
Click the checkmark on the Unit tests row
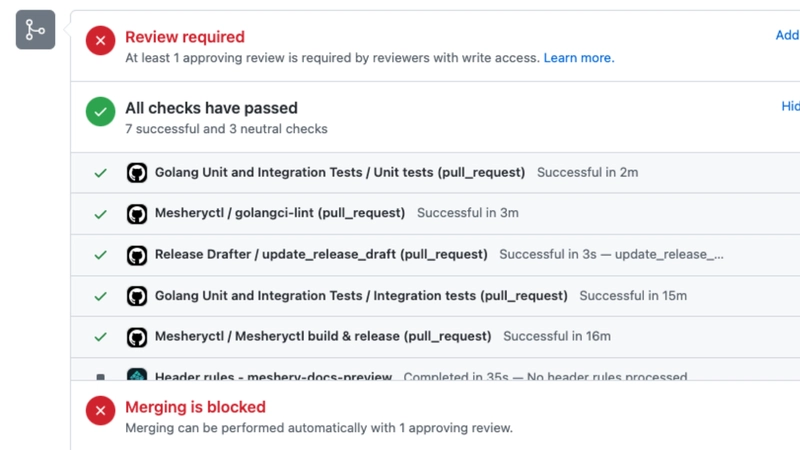click(x=101, y=173)
